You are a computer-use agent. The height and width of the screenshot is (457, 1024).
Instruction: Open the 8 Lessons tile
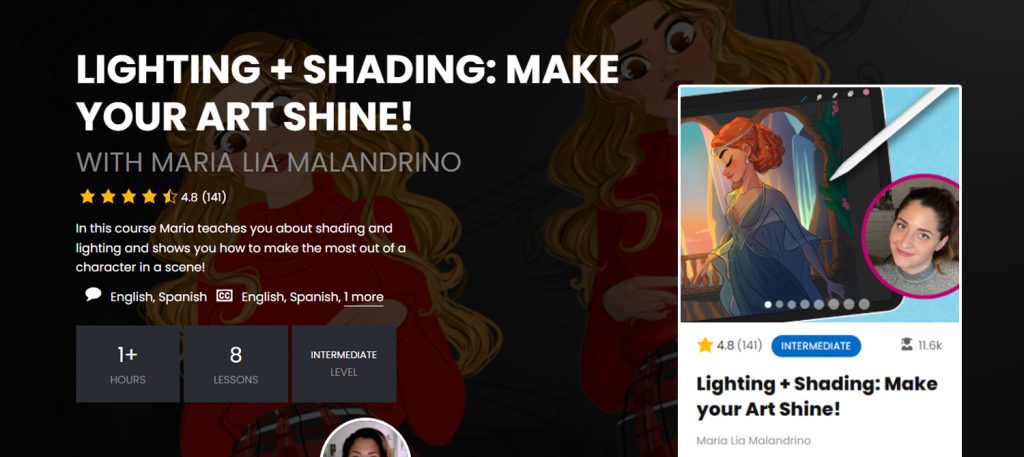pyautogui.click(x=236, y=364)
